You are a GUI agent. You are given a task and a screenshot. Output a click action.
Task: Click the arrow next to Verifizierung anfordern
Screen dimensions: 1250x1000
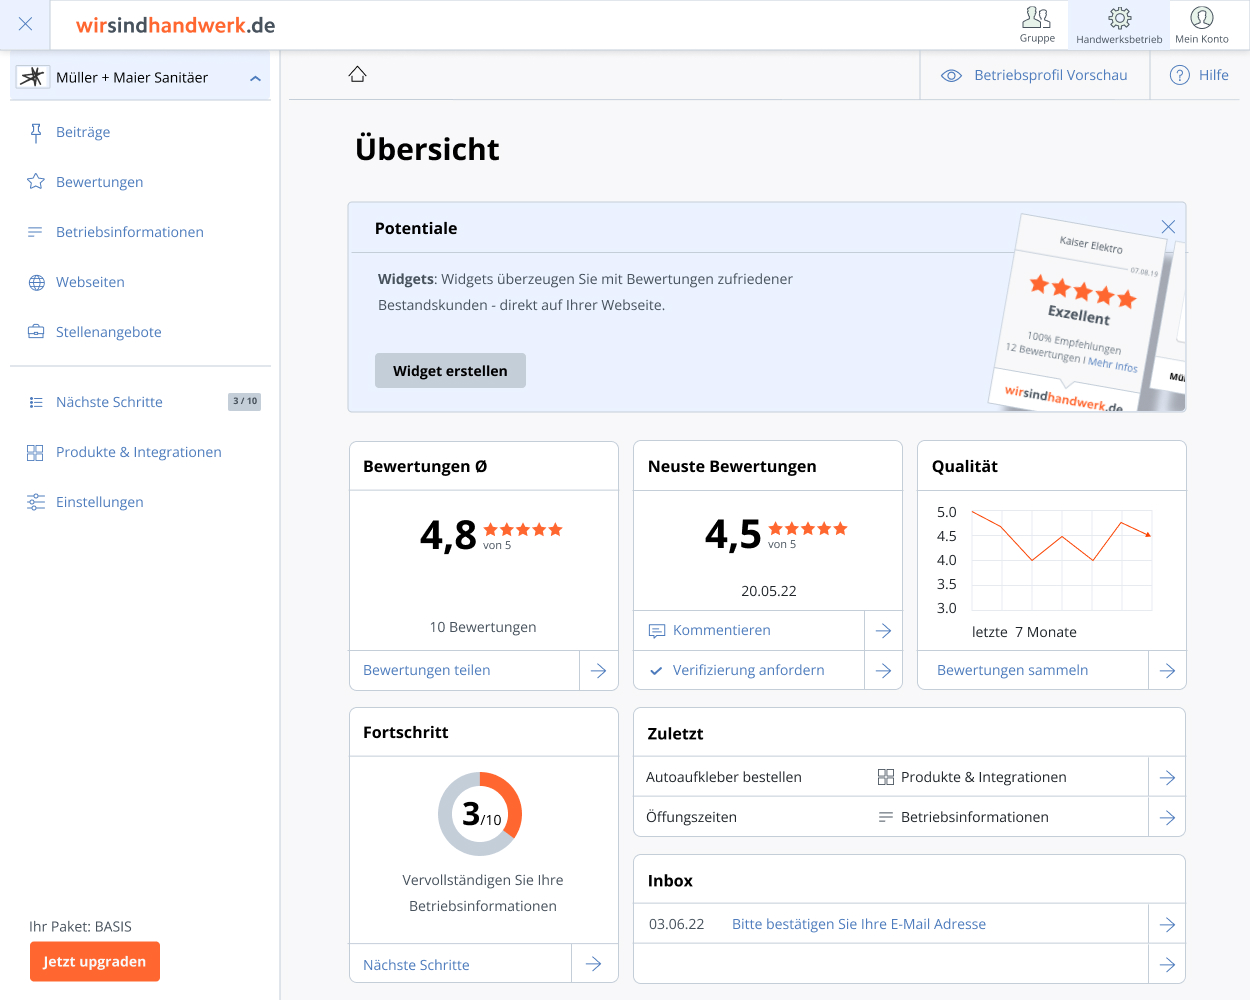click(x=883, y=670)
